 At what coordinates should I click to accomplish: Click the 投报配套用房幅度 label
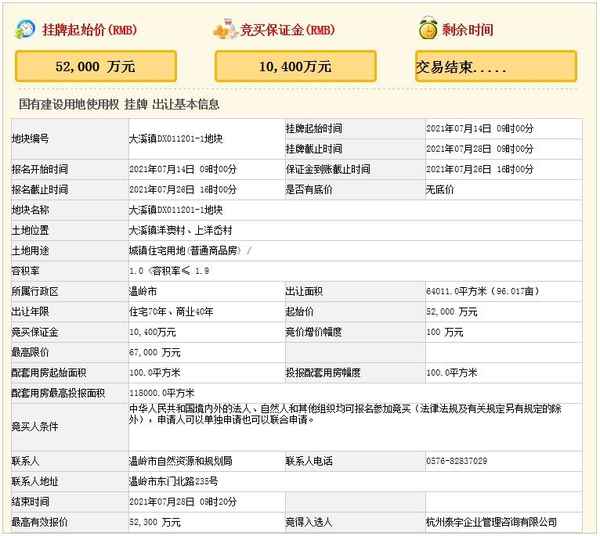[323, 373]
